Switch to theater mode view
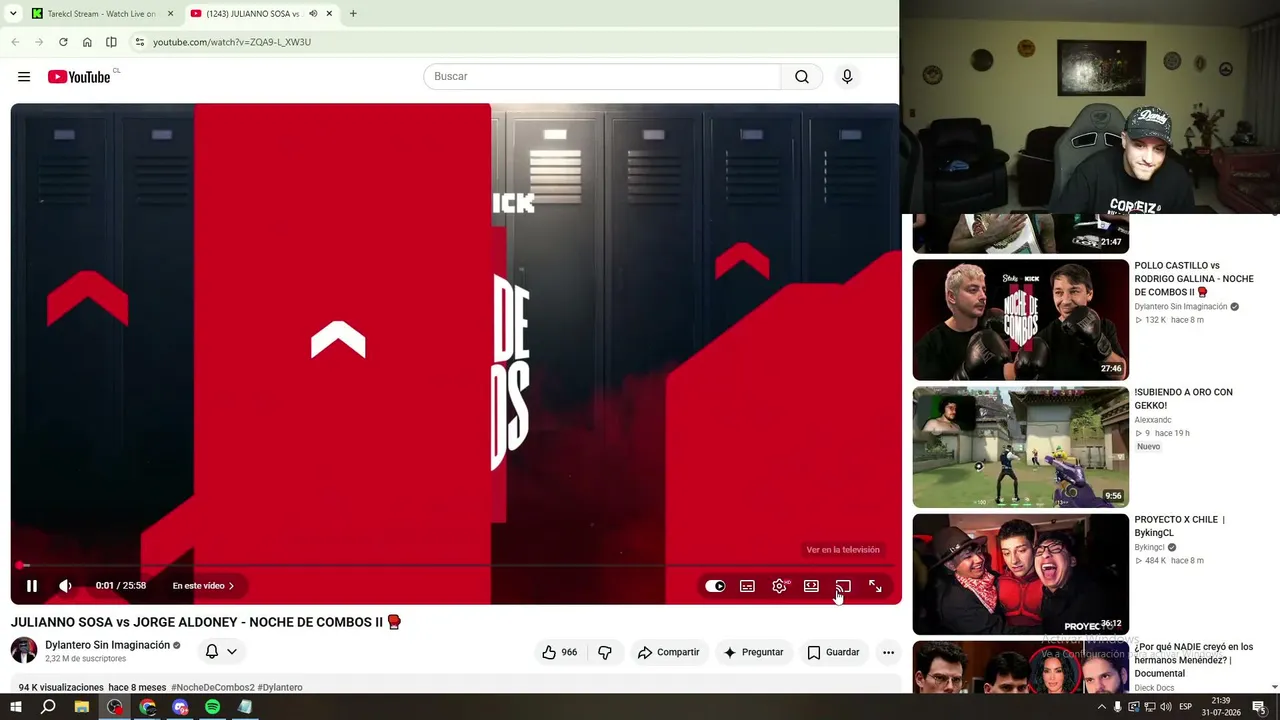The height and width of the screenshot is (720, 1280). [x=811, y=586]
